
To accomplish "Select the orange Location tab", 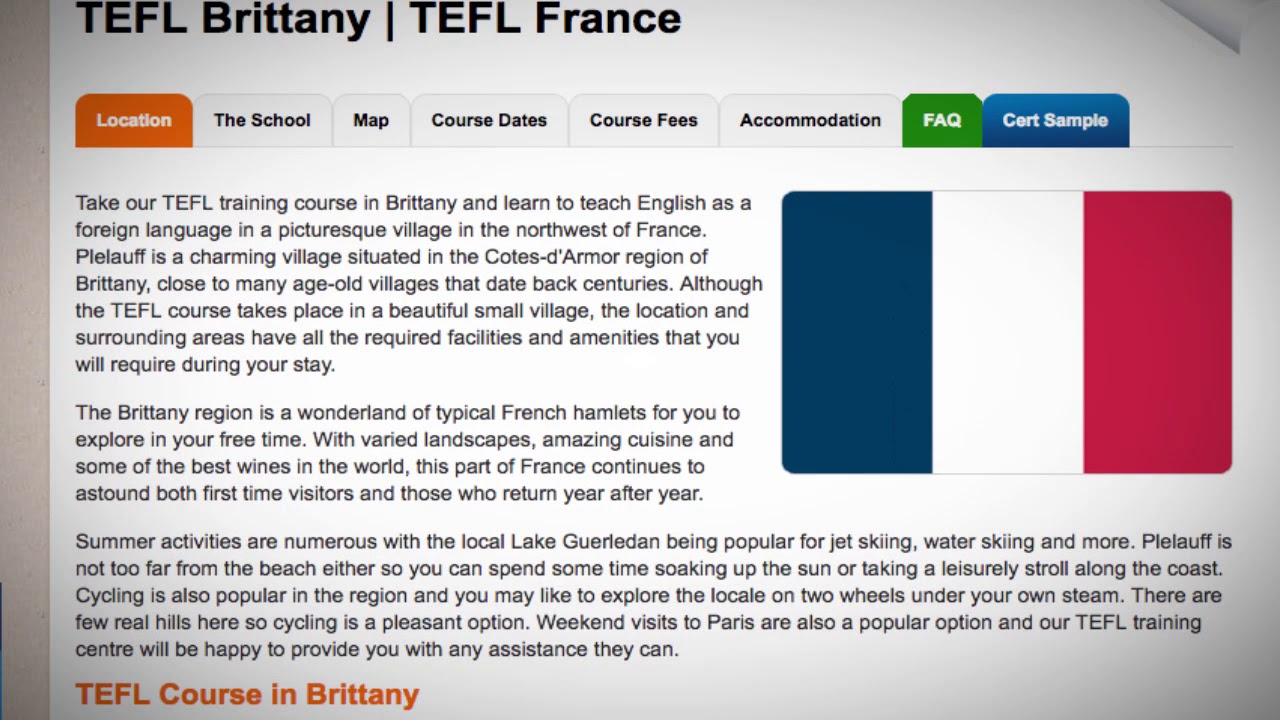I will pos(134,120).
